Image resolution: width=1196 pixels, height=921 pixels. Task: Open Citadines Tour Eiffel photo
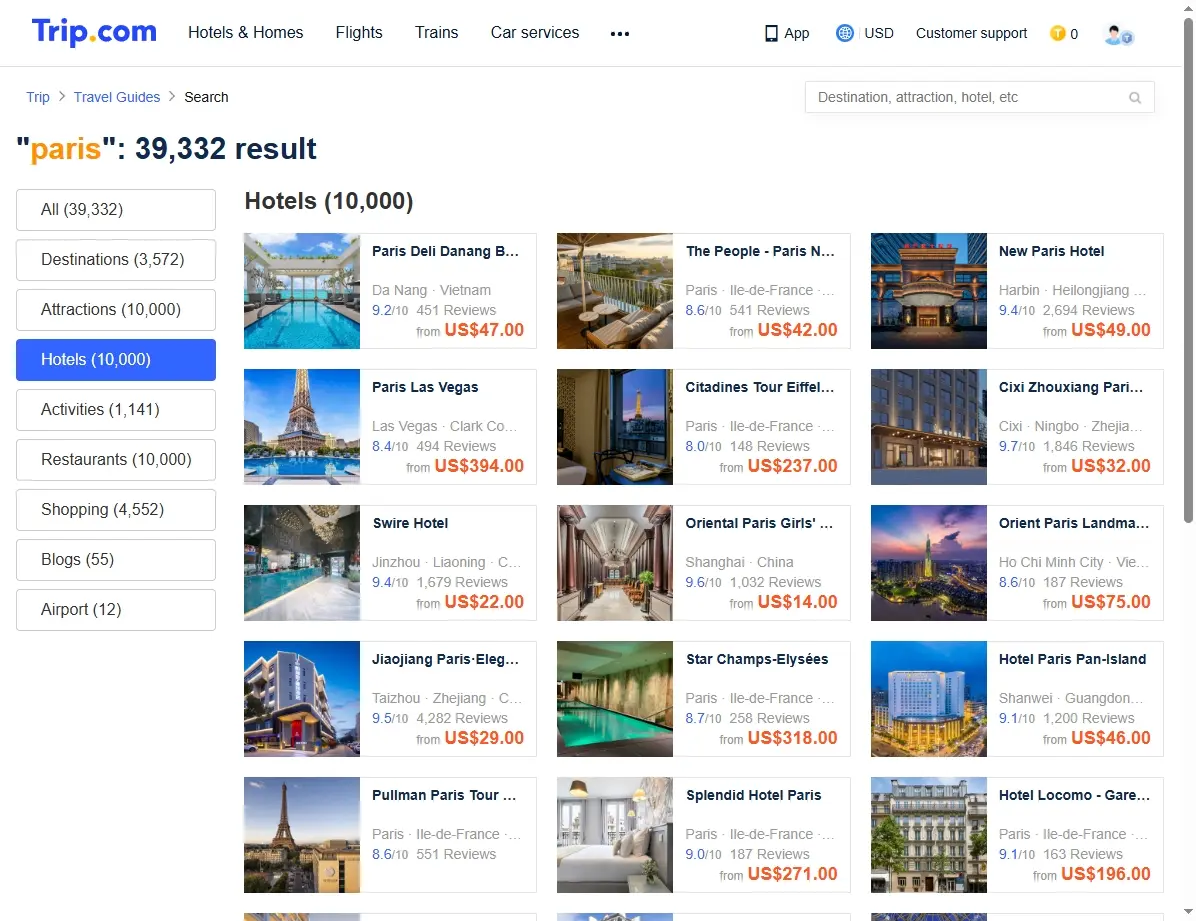coord(615,427)
